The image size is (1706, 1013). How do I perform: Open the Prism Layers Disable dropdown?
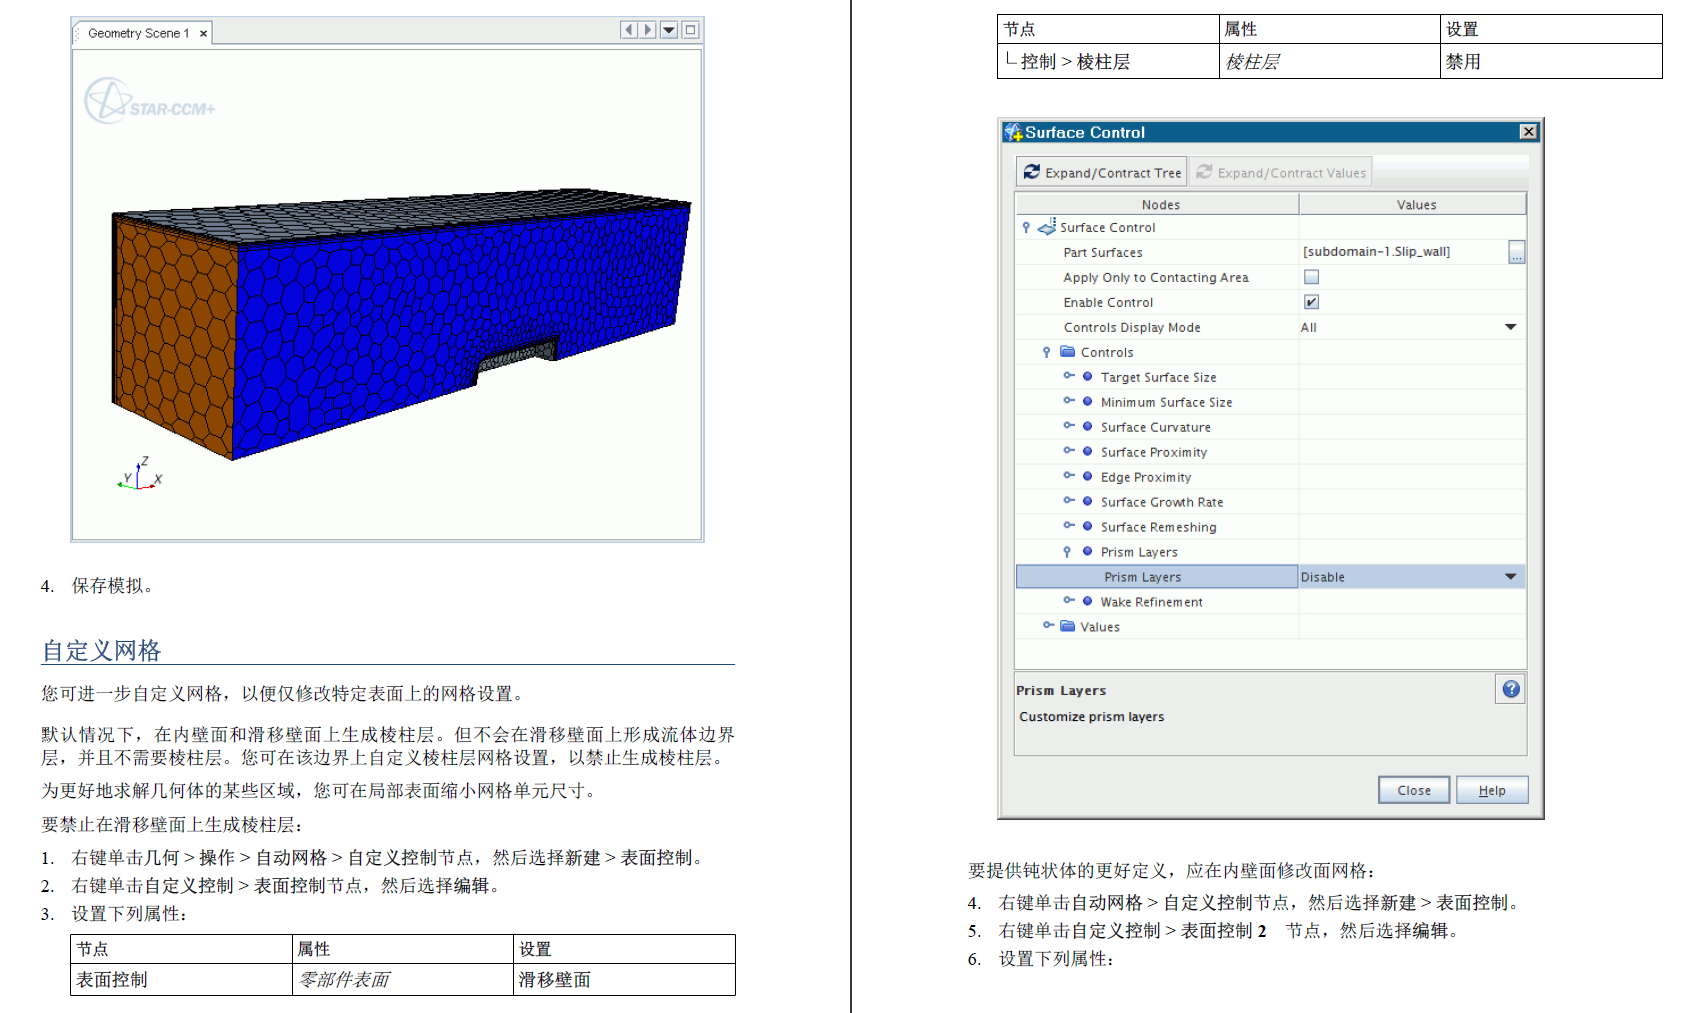[1511, 577]
